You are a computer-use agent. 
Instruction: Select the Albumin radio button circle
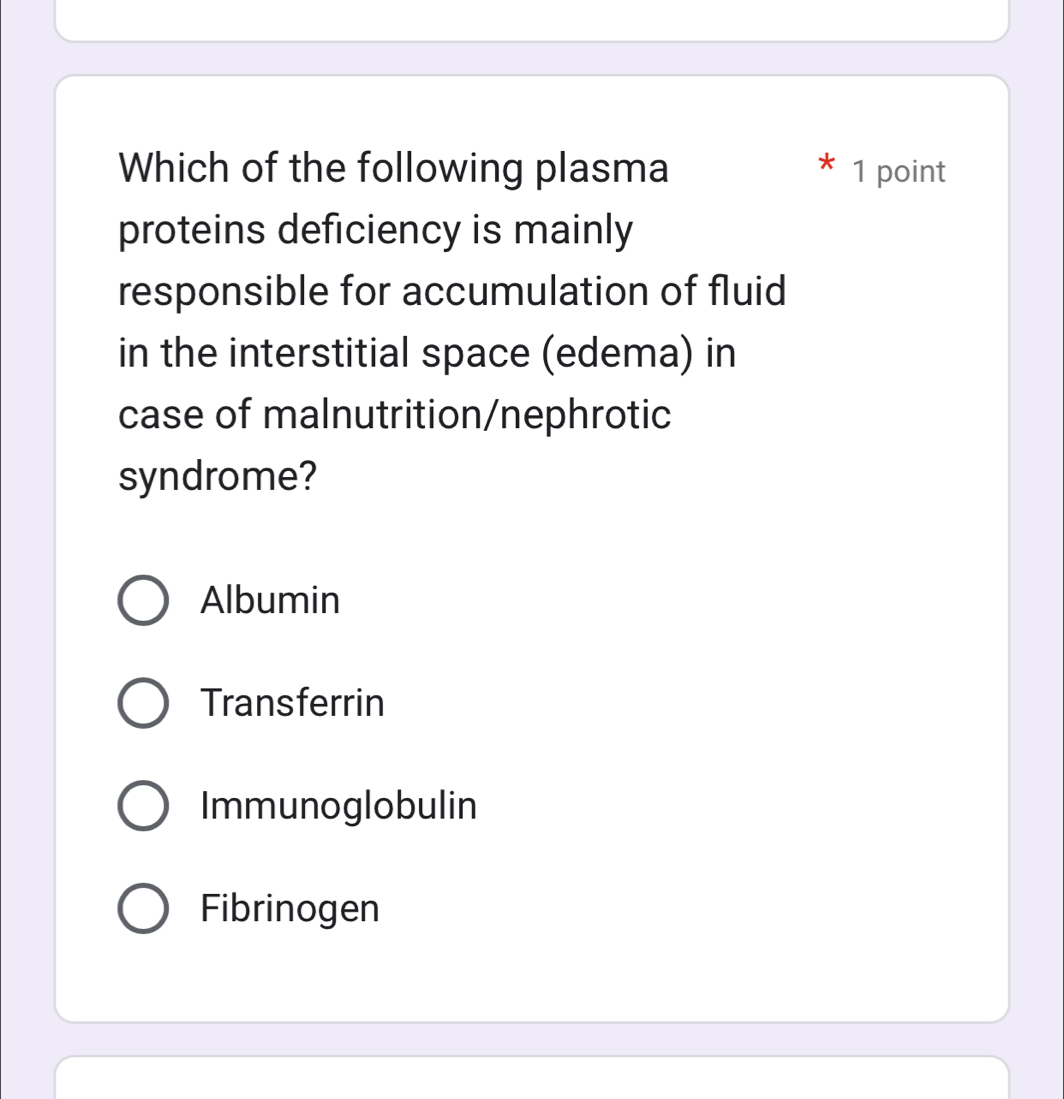coord(143,601)
